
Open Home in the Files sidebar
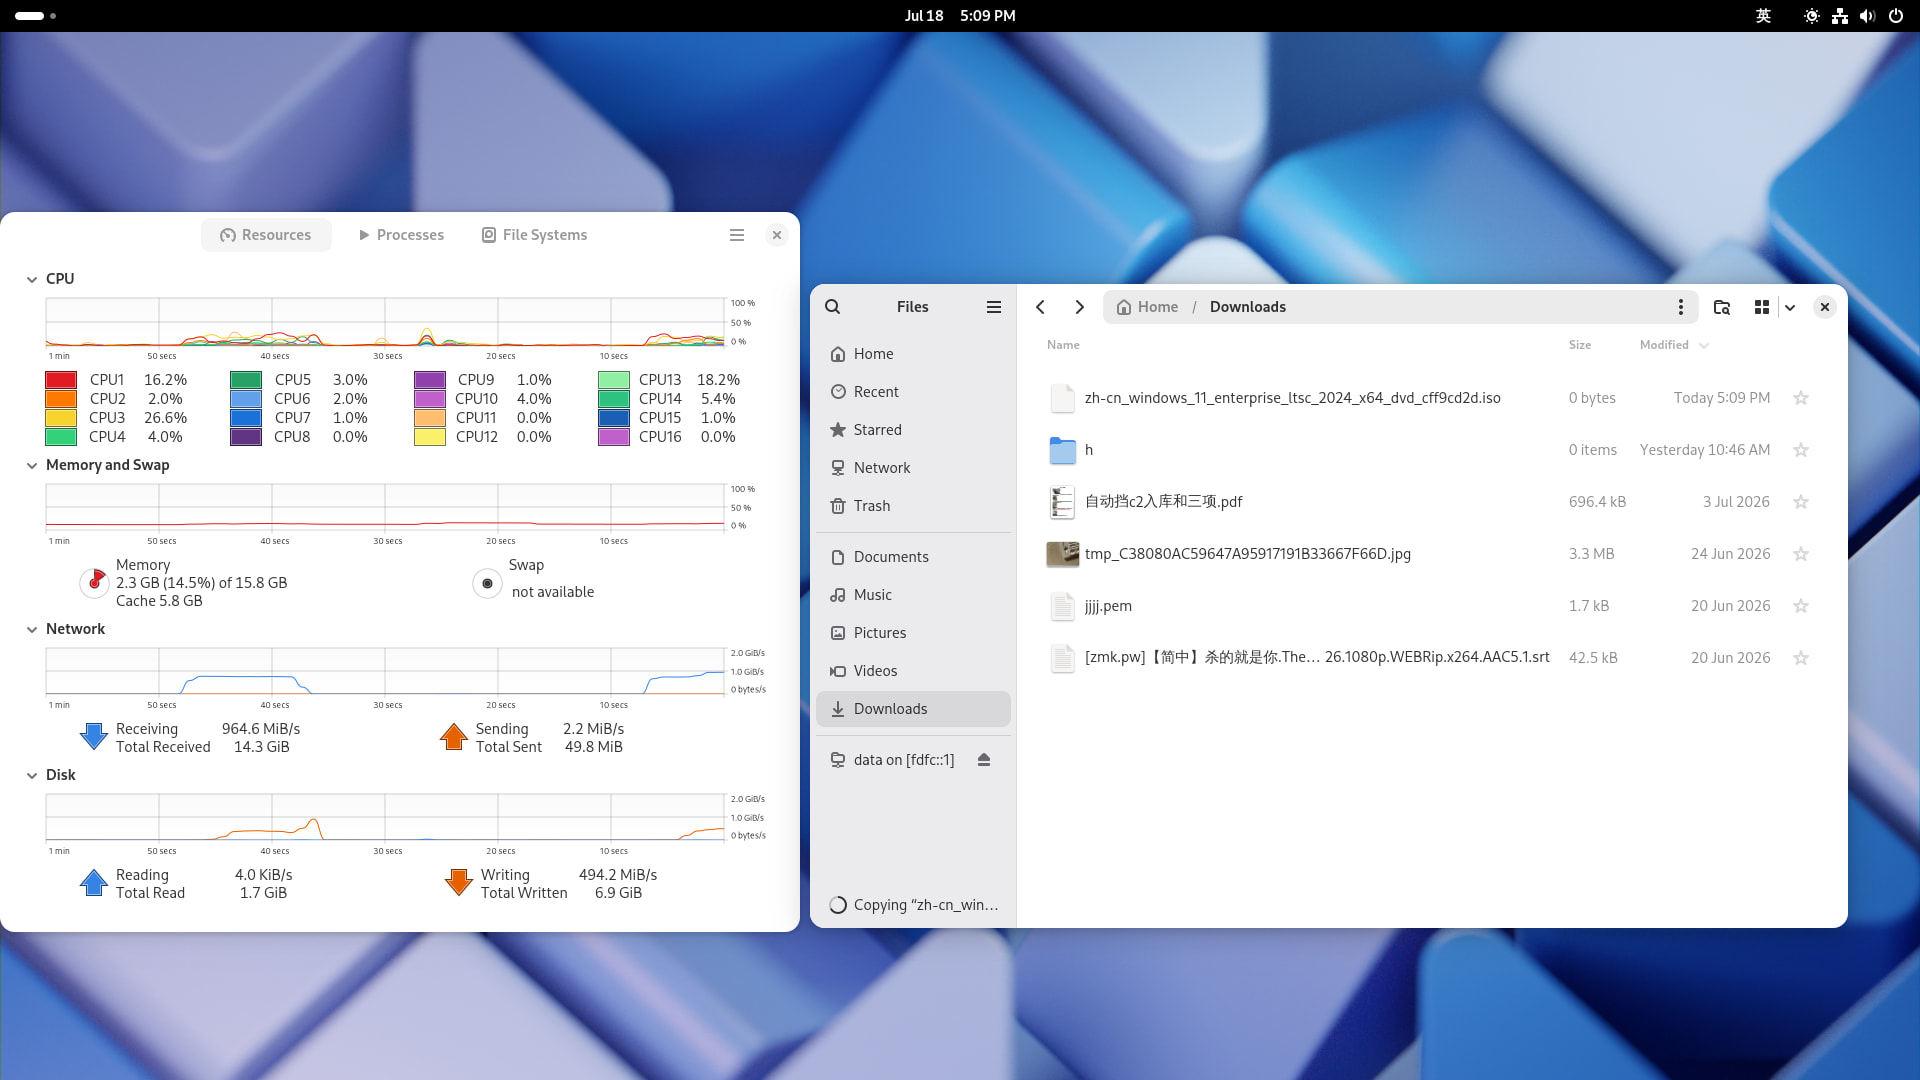(913, 354)
